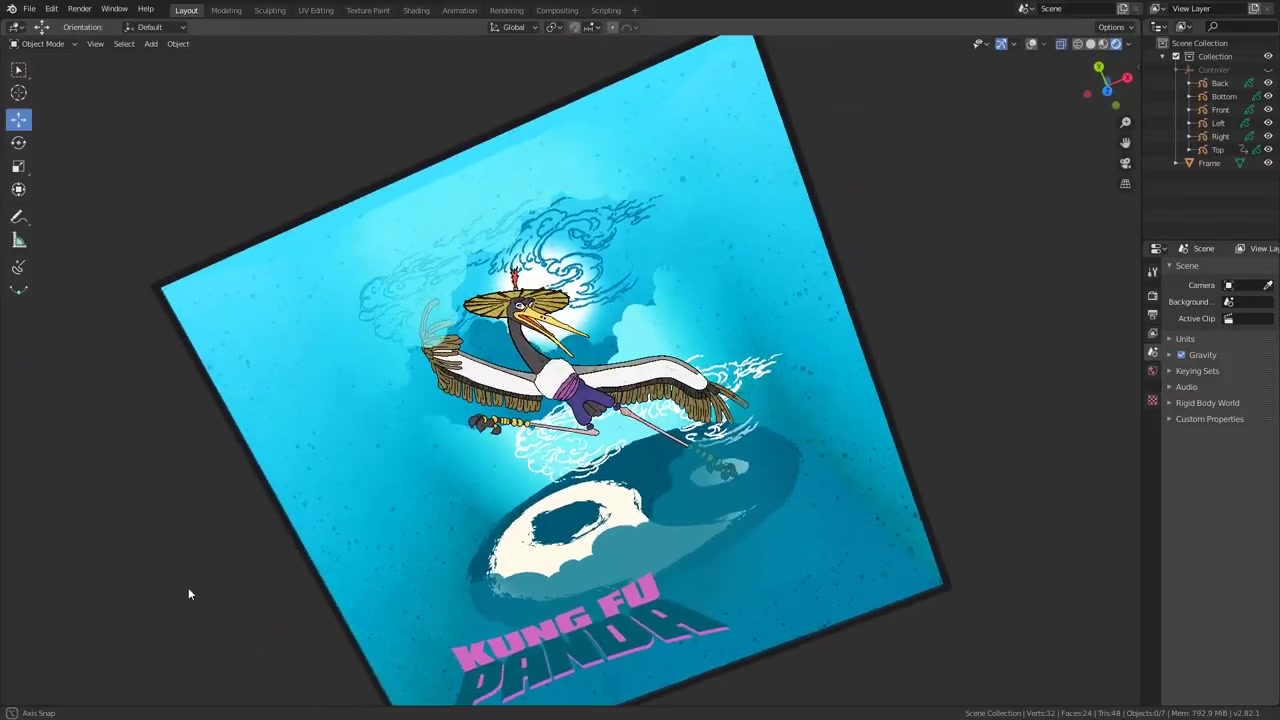
Task: Open the World properties tab
Action: coord(1152,371)
